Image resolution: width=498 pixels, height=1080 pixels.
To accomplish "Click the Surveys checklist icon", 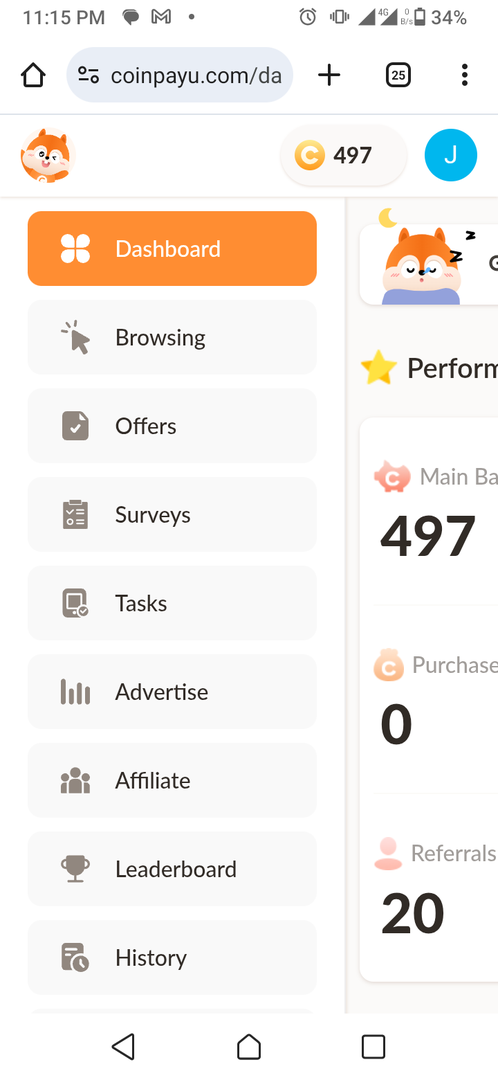I will pyautogui.click(x=75, y=515).
